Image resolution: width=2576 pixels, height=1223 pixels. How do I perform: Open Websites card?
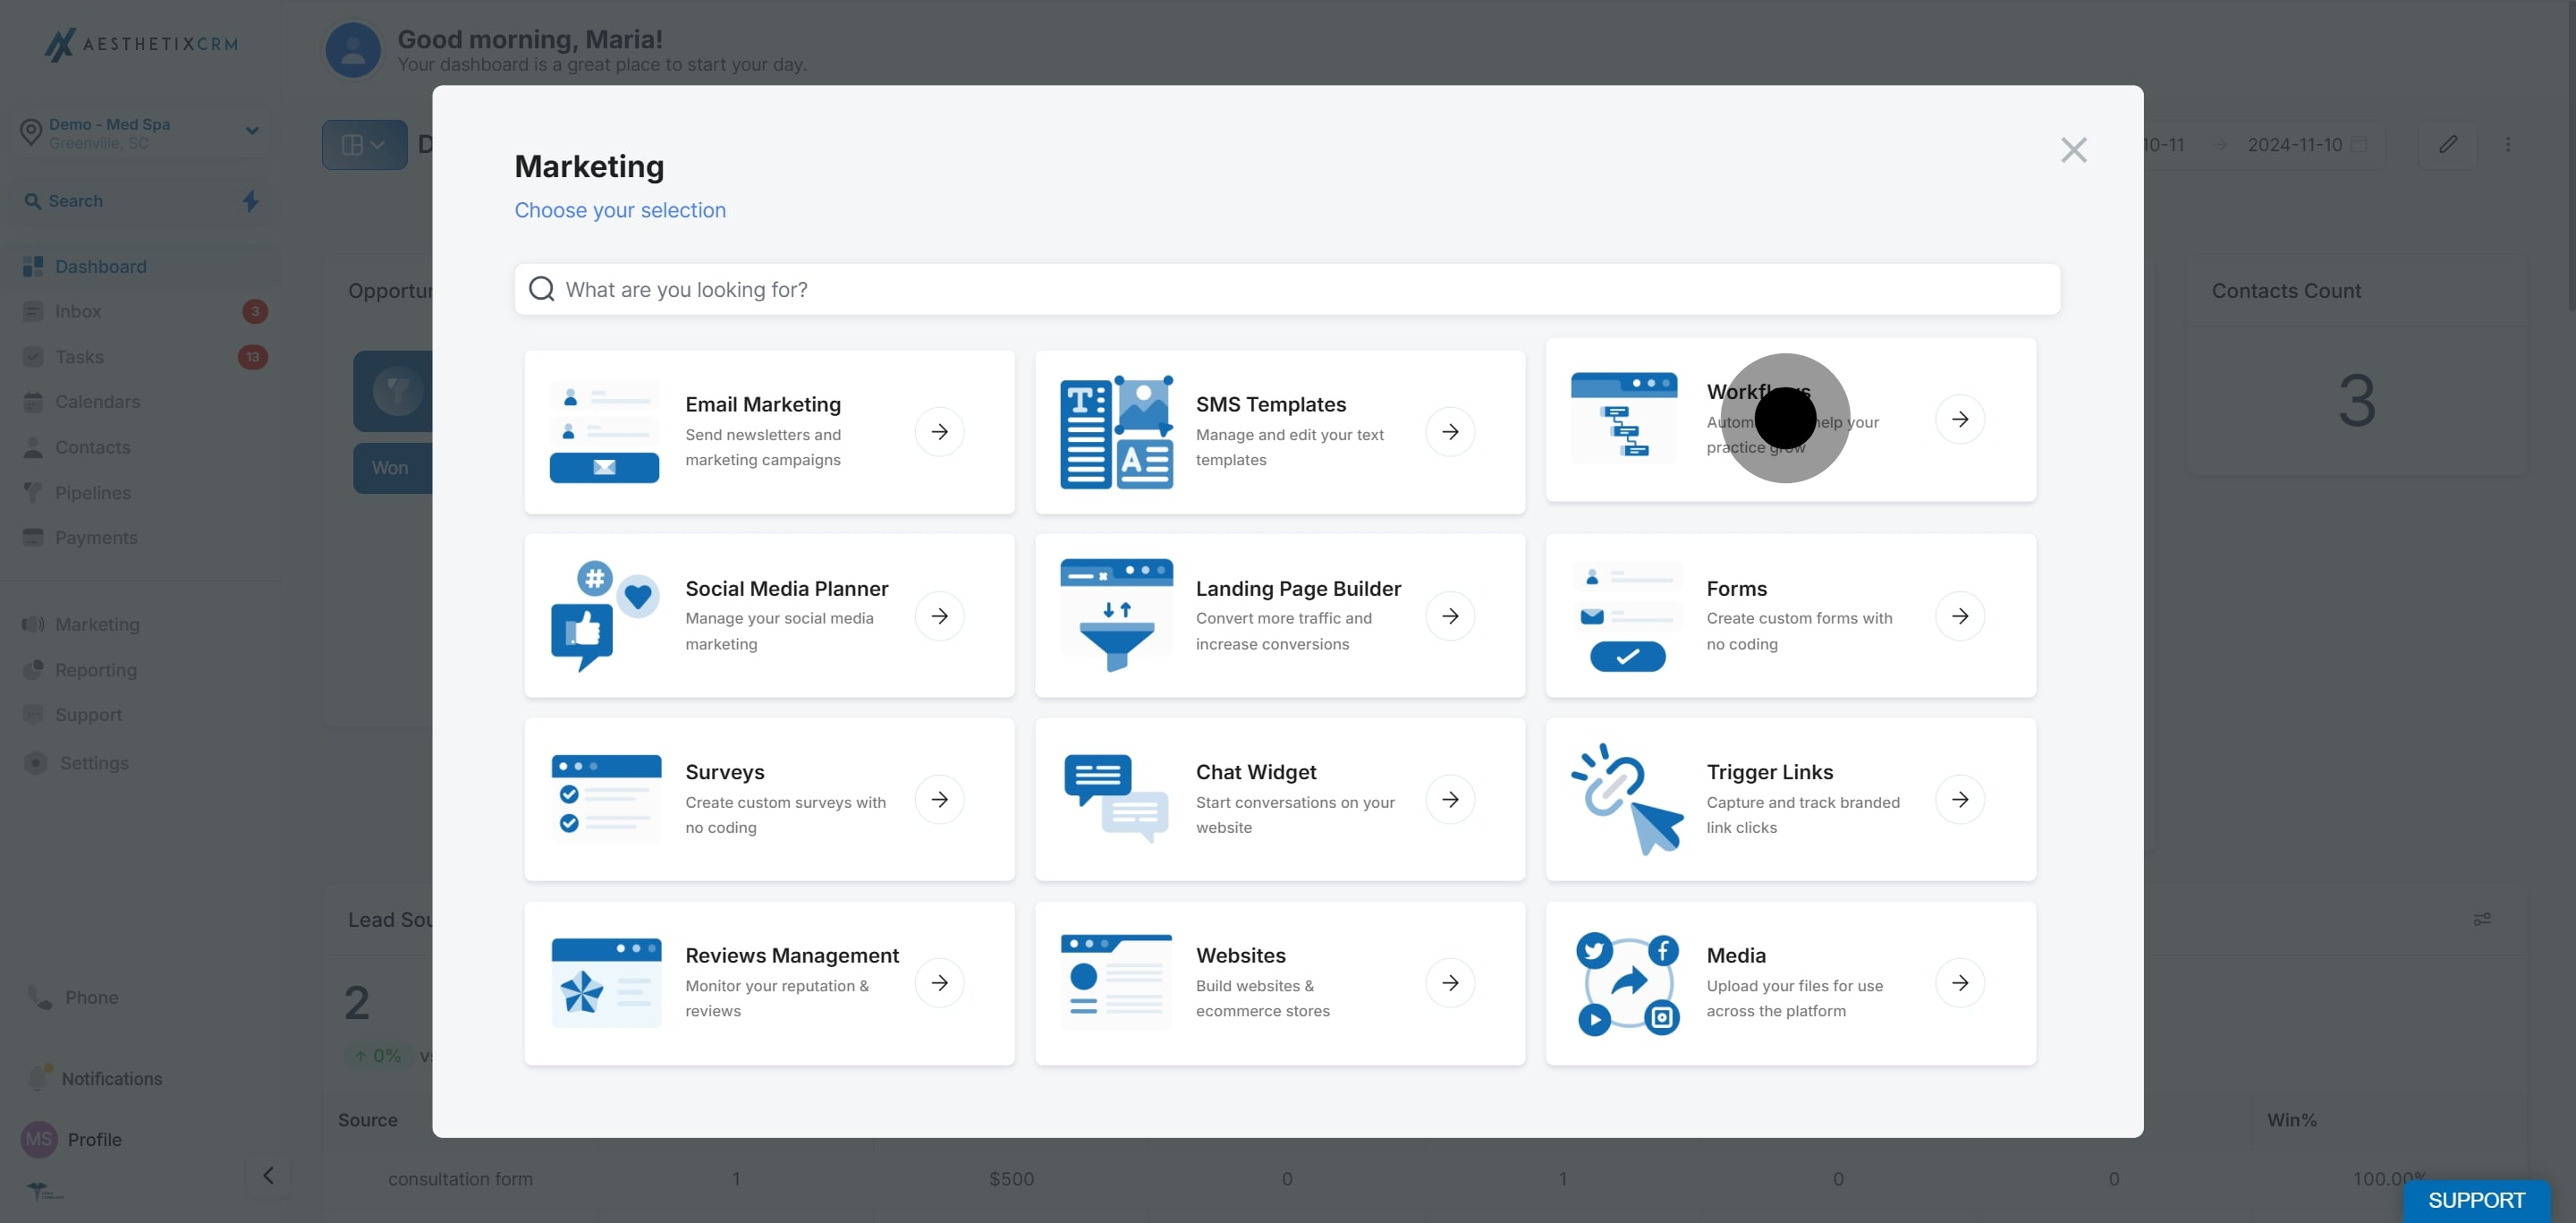coord(1279,983)
